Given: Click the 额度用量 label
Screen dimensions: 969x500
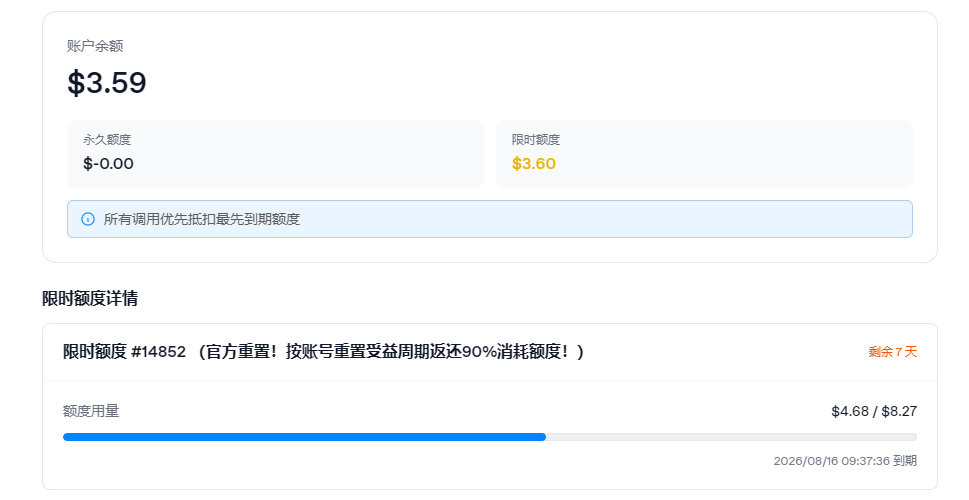Looking at the screenshot, I should pos(91,411).
